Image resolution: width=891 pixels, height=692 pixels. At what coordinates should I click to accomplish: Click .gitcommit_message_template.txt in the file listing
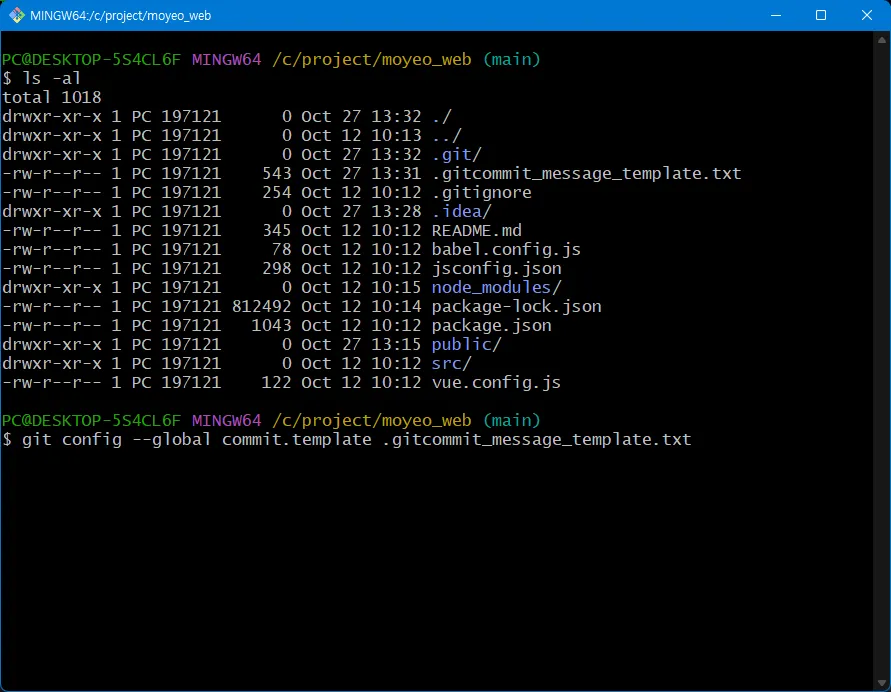(586, 173)
